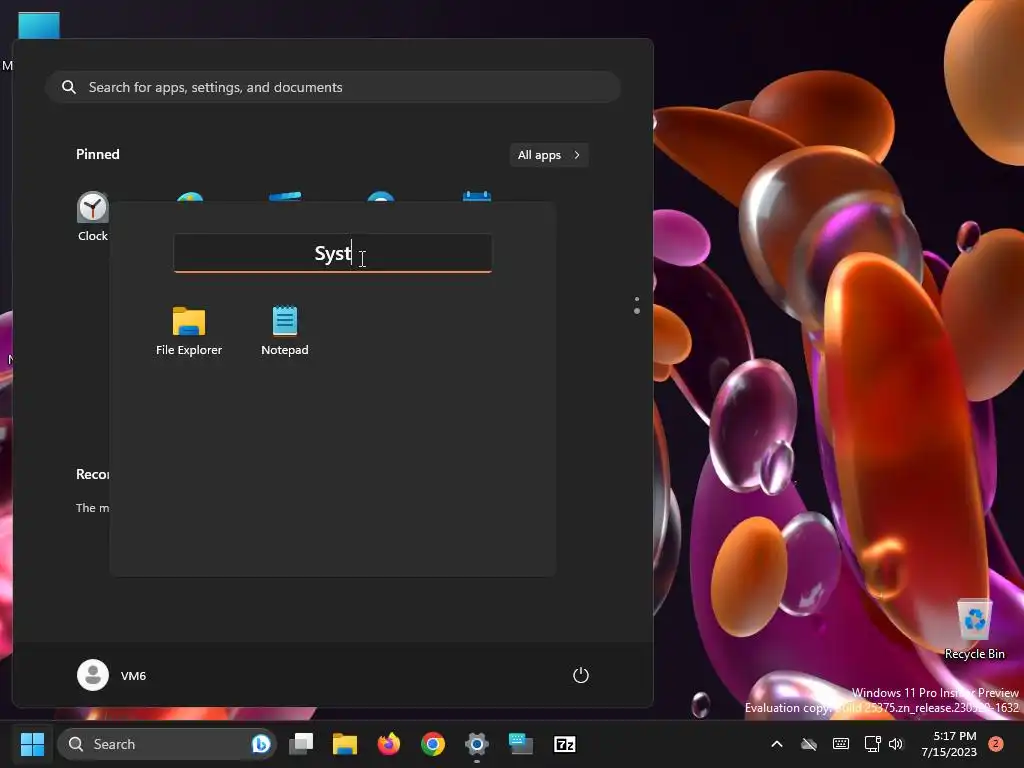The width and height of the screenshot is (1024, 768).
Task: Open the pinned Clock app
Action: pos(93,217)
